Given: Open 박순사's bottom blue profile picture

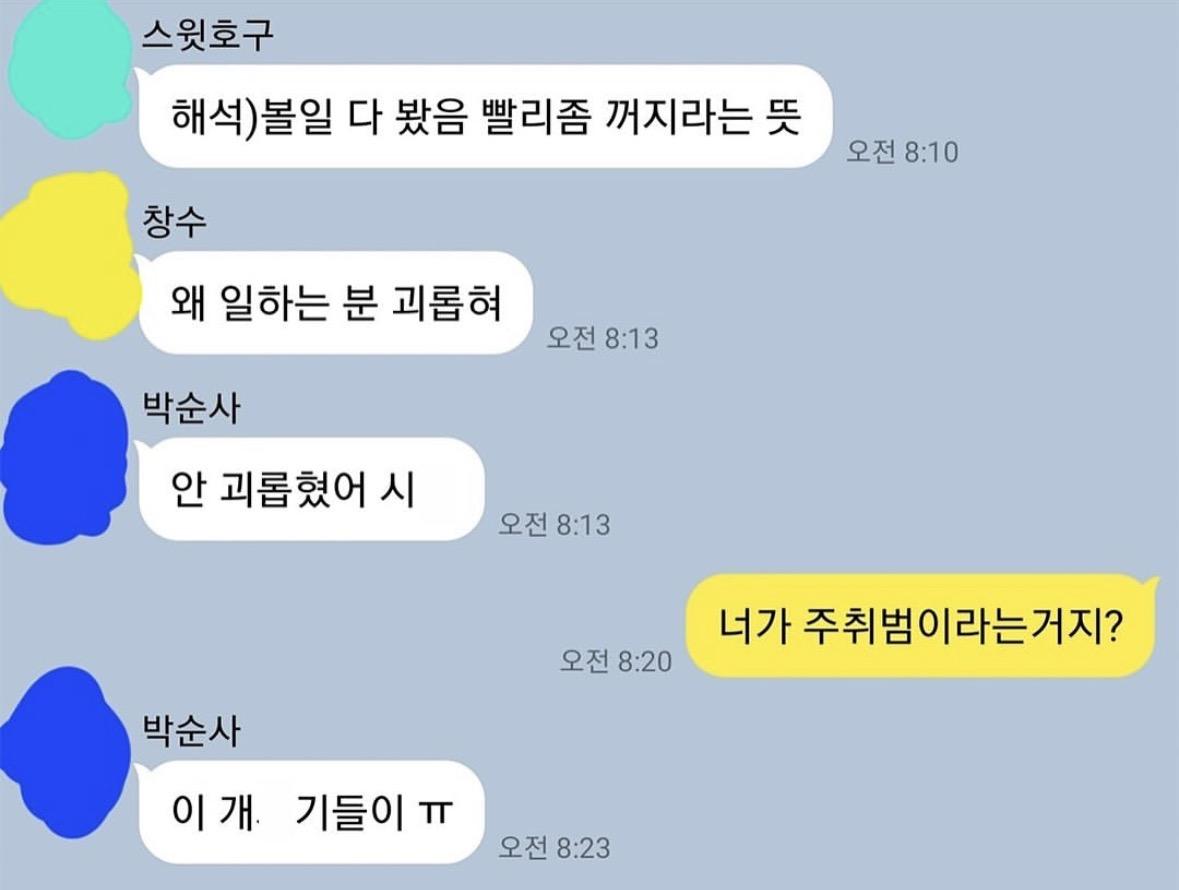Looking at the screenshot, I should pos(65,752).
